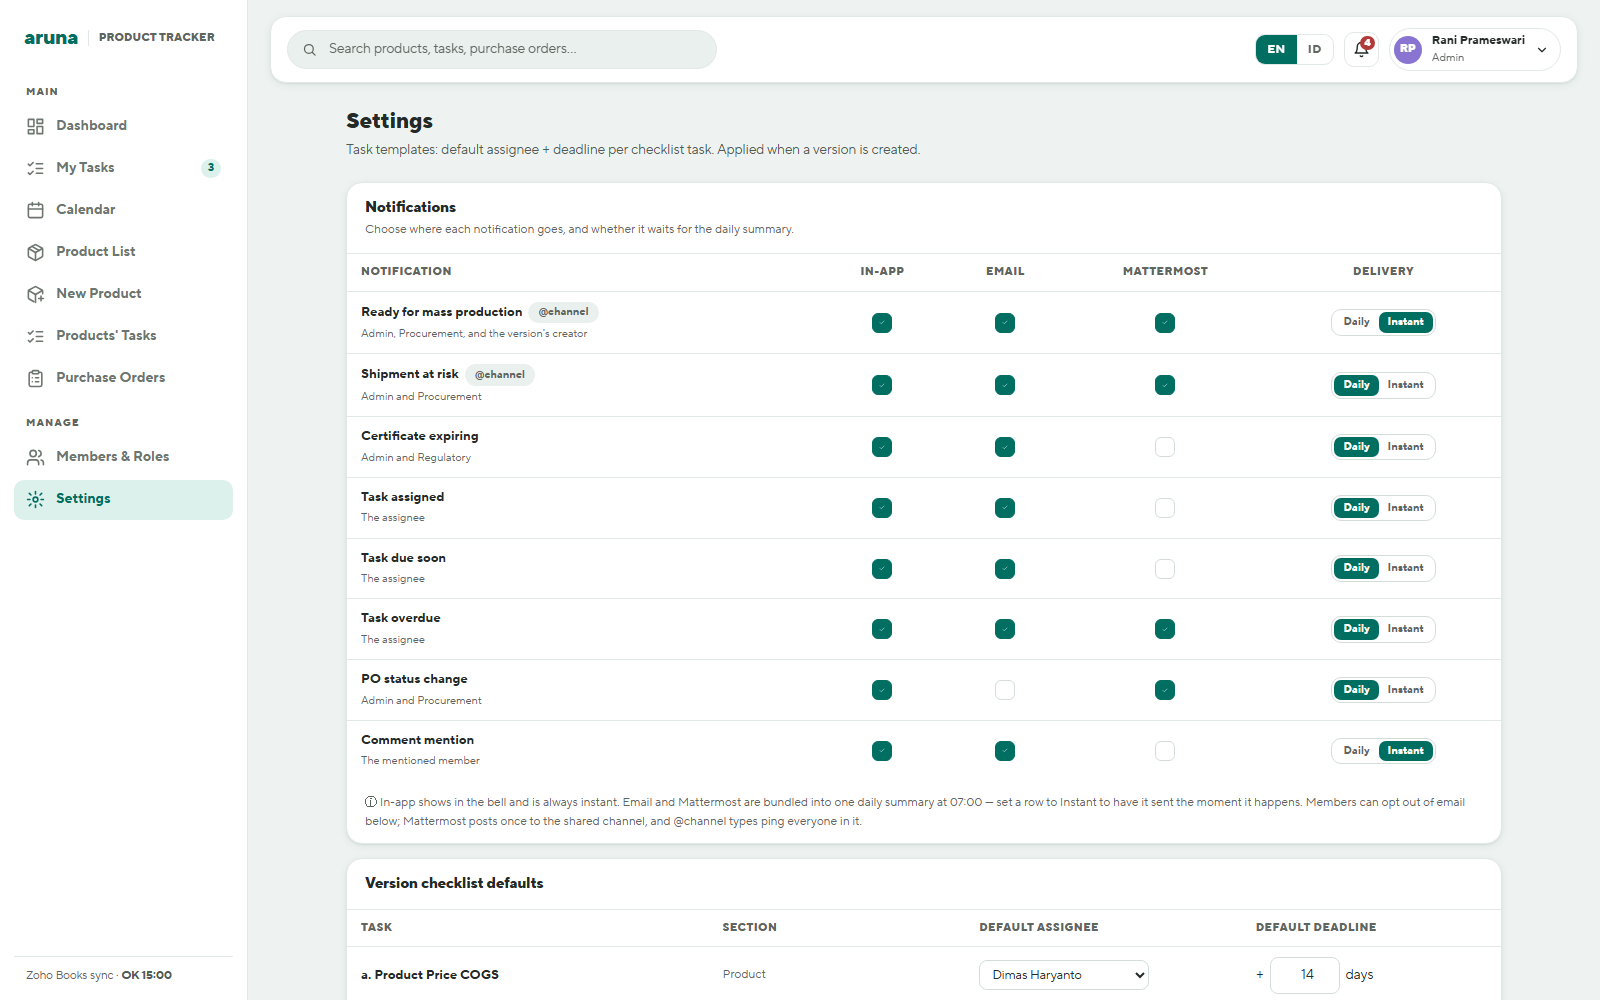Screen dimensions: 1600x1000
Task: Expand the Rani Prameswari account menu
Action: 1476,49
